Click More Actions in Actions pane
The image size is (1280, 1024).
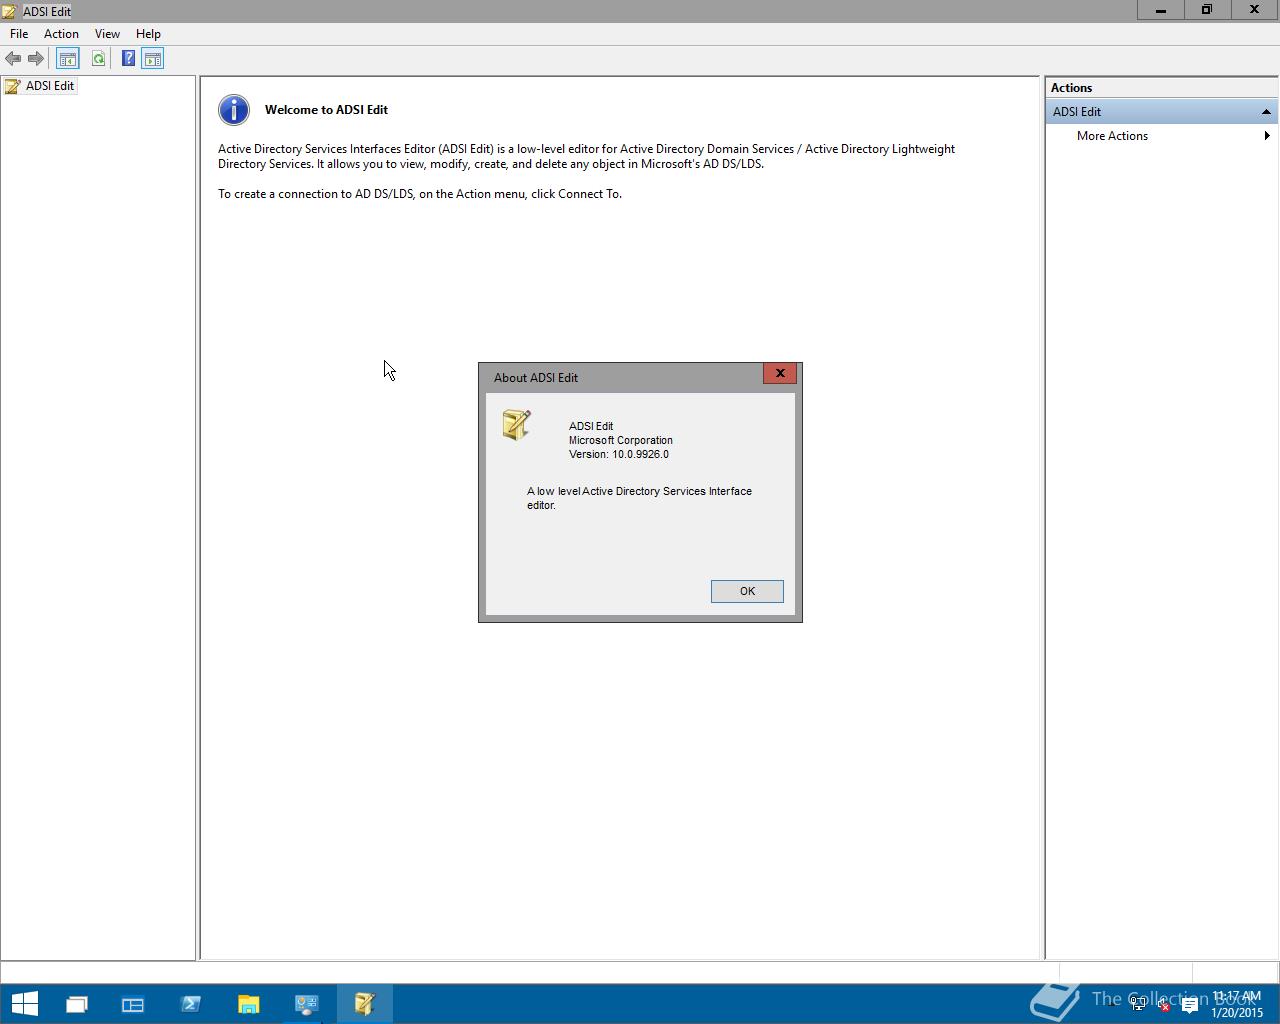pyautogui.click(x=1112, y=136)
